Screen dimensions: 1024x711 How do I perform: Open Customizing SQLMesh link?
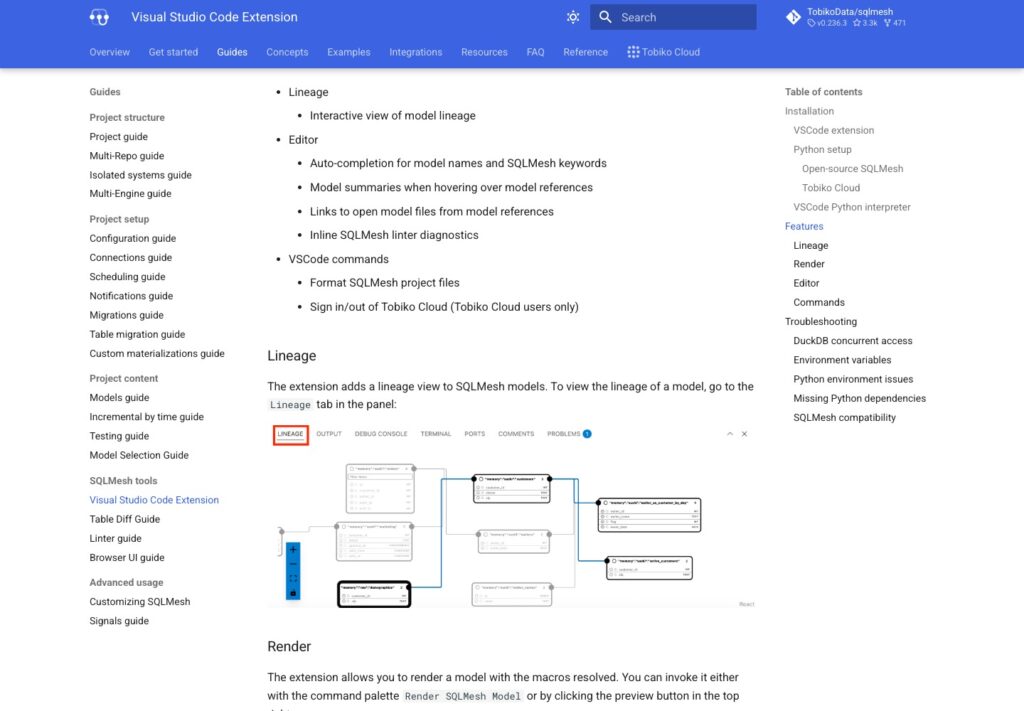coord(140,602)
